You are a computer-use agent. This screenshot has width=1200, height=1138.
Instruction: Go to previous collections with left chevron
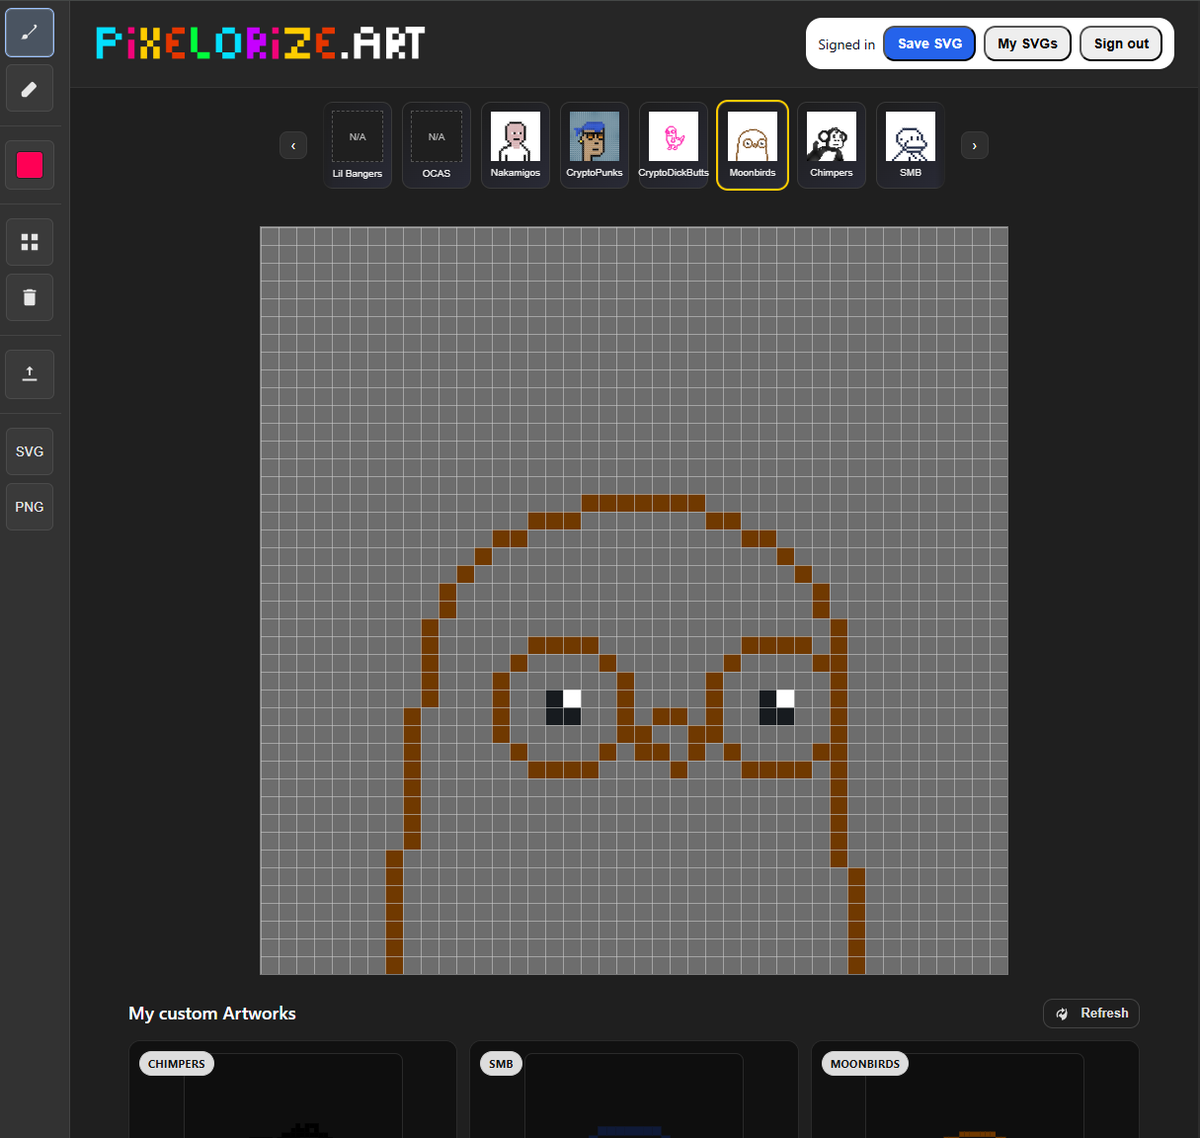[293, 146]
